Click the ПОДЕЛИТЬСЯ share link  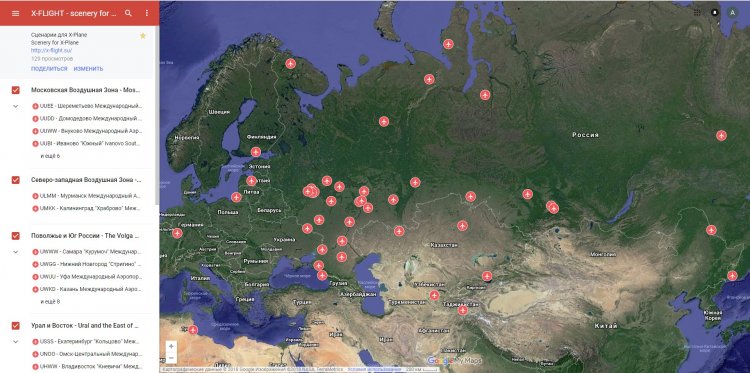tap(49, 68)
